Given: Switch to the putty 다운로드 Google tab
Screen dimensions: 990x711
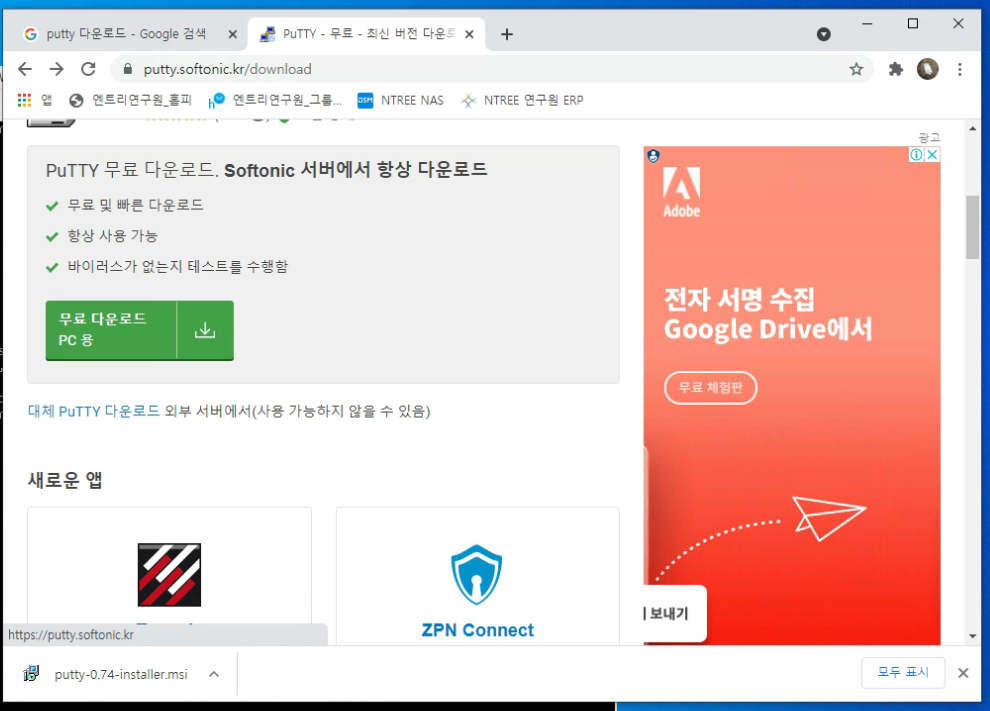Looking at the screenshot, I should point(125,34).
